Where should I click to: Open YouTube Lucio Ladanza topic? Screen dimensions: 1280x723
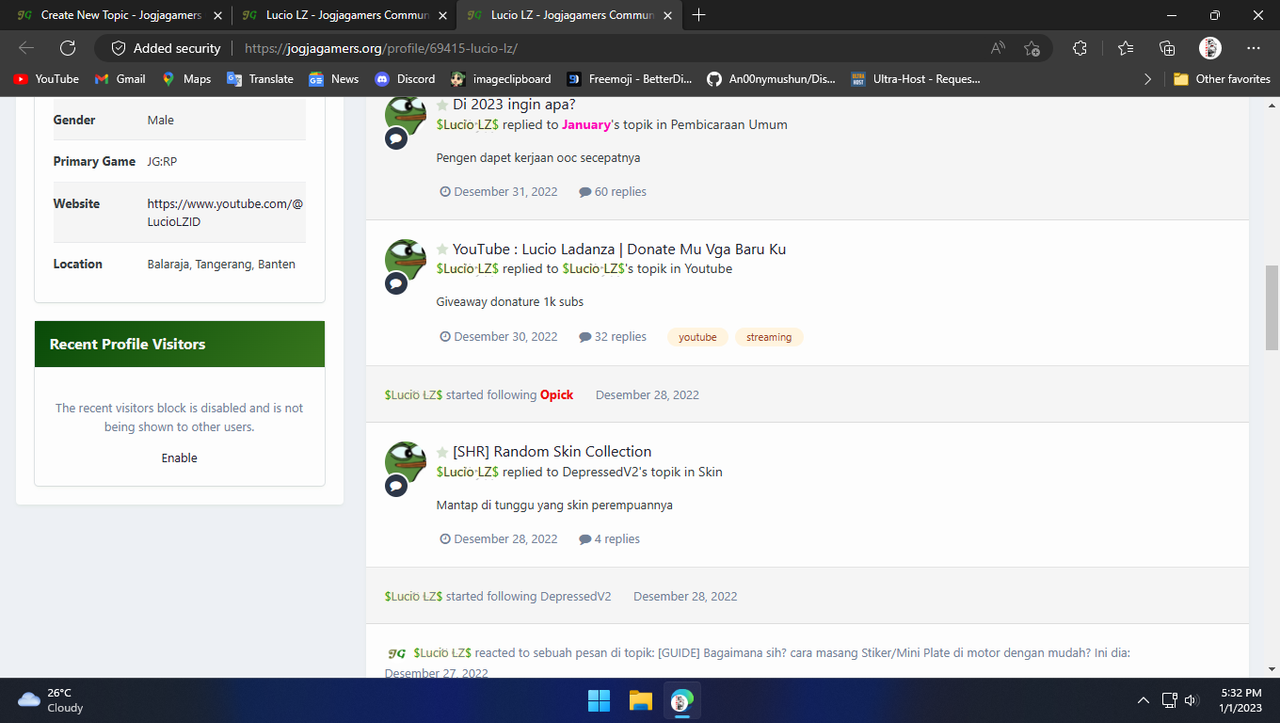[x=619, y=249]
